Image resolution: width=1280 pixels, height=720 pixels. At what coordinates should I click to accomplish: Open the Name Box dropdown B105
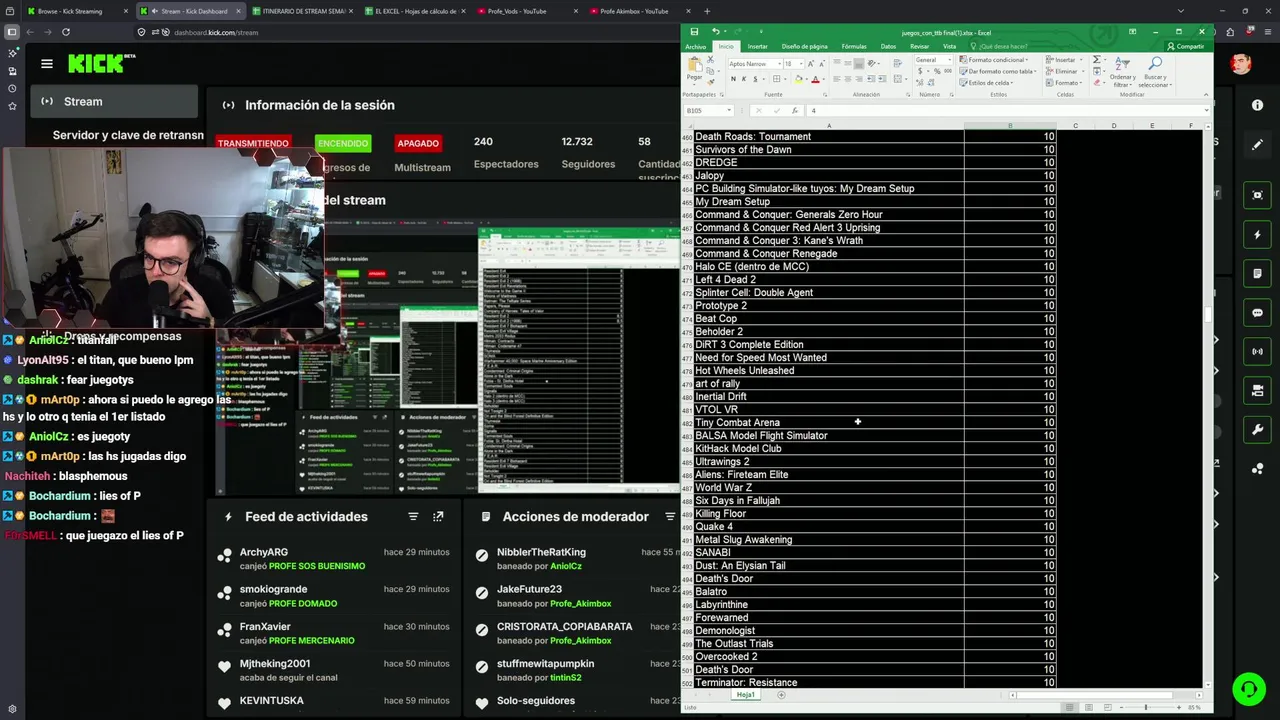click(730, 111)
